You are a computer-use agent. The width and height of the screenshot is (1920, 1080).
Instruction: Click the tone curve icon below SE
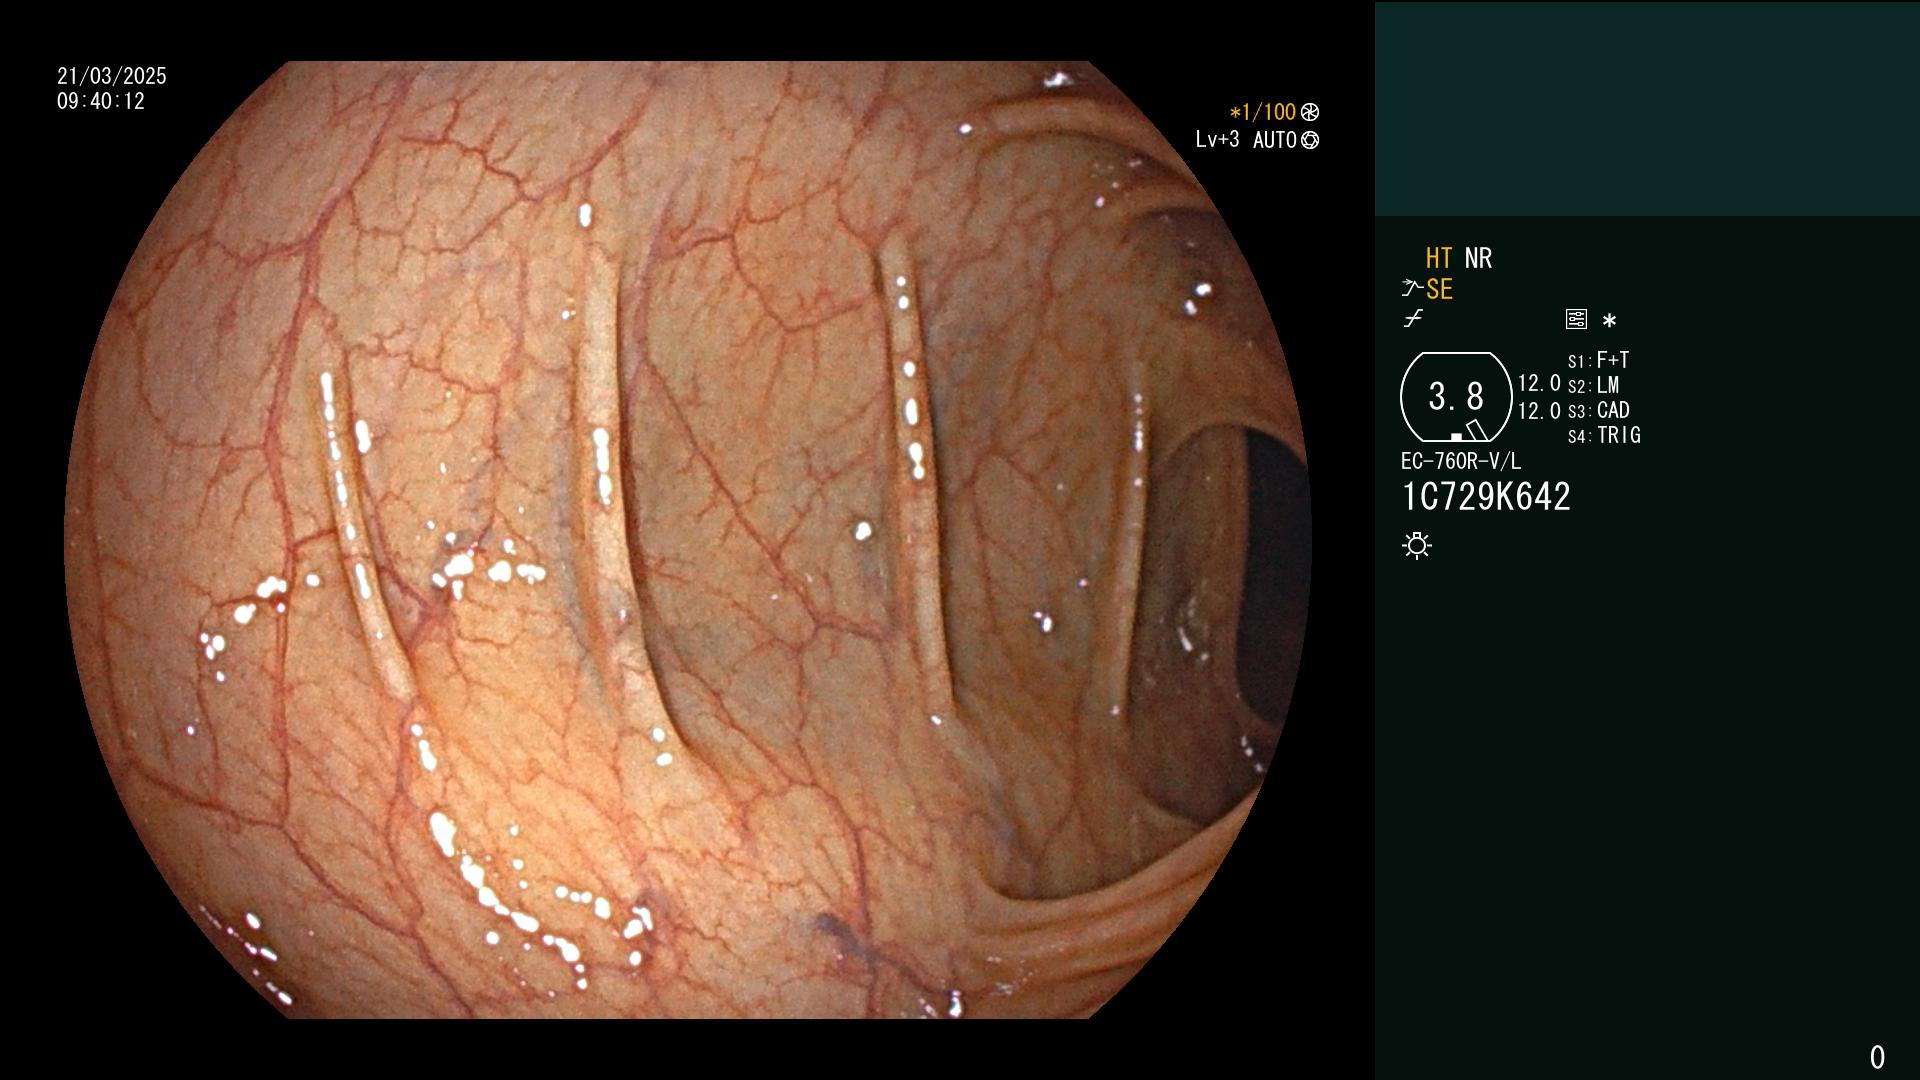pos(1413,319)
